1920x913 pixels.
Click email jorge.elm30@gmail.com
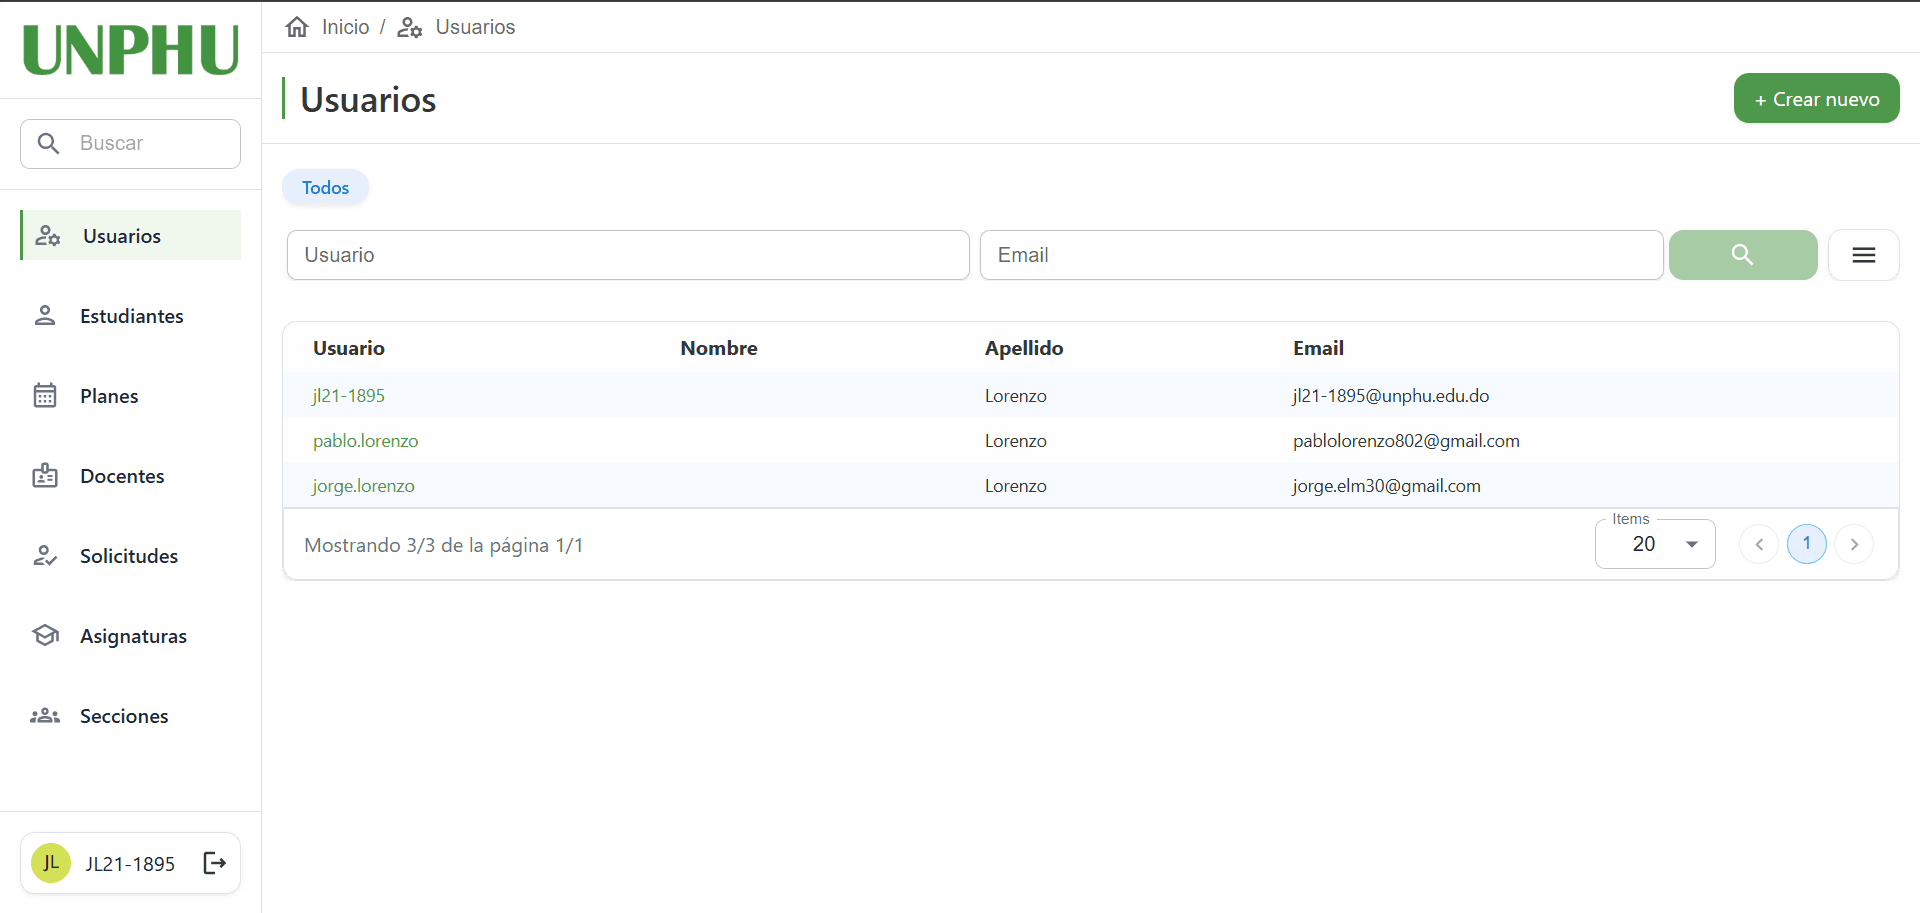[x=1387, y=486]
